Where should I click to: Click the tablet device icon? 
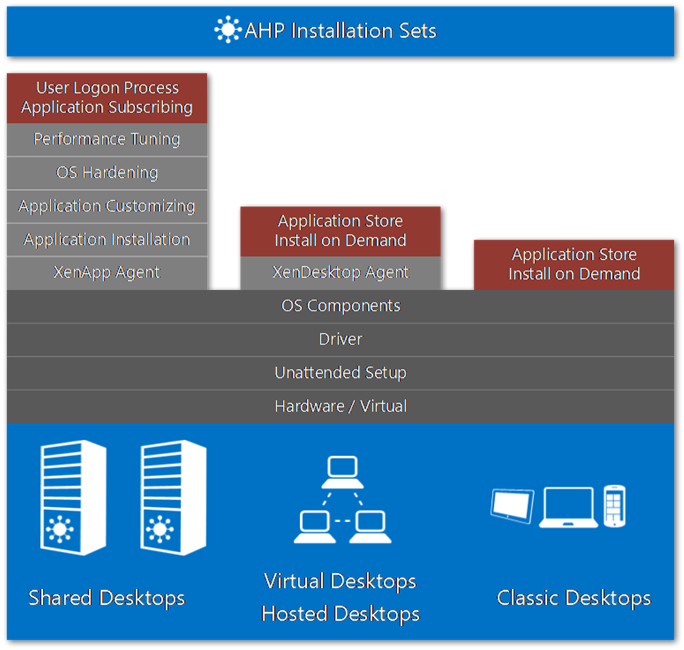(x=512, y=506)
